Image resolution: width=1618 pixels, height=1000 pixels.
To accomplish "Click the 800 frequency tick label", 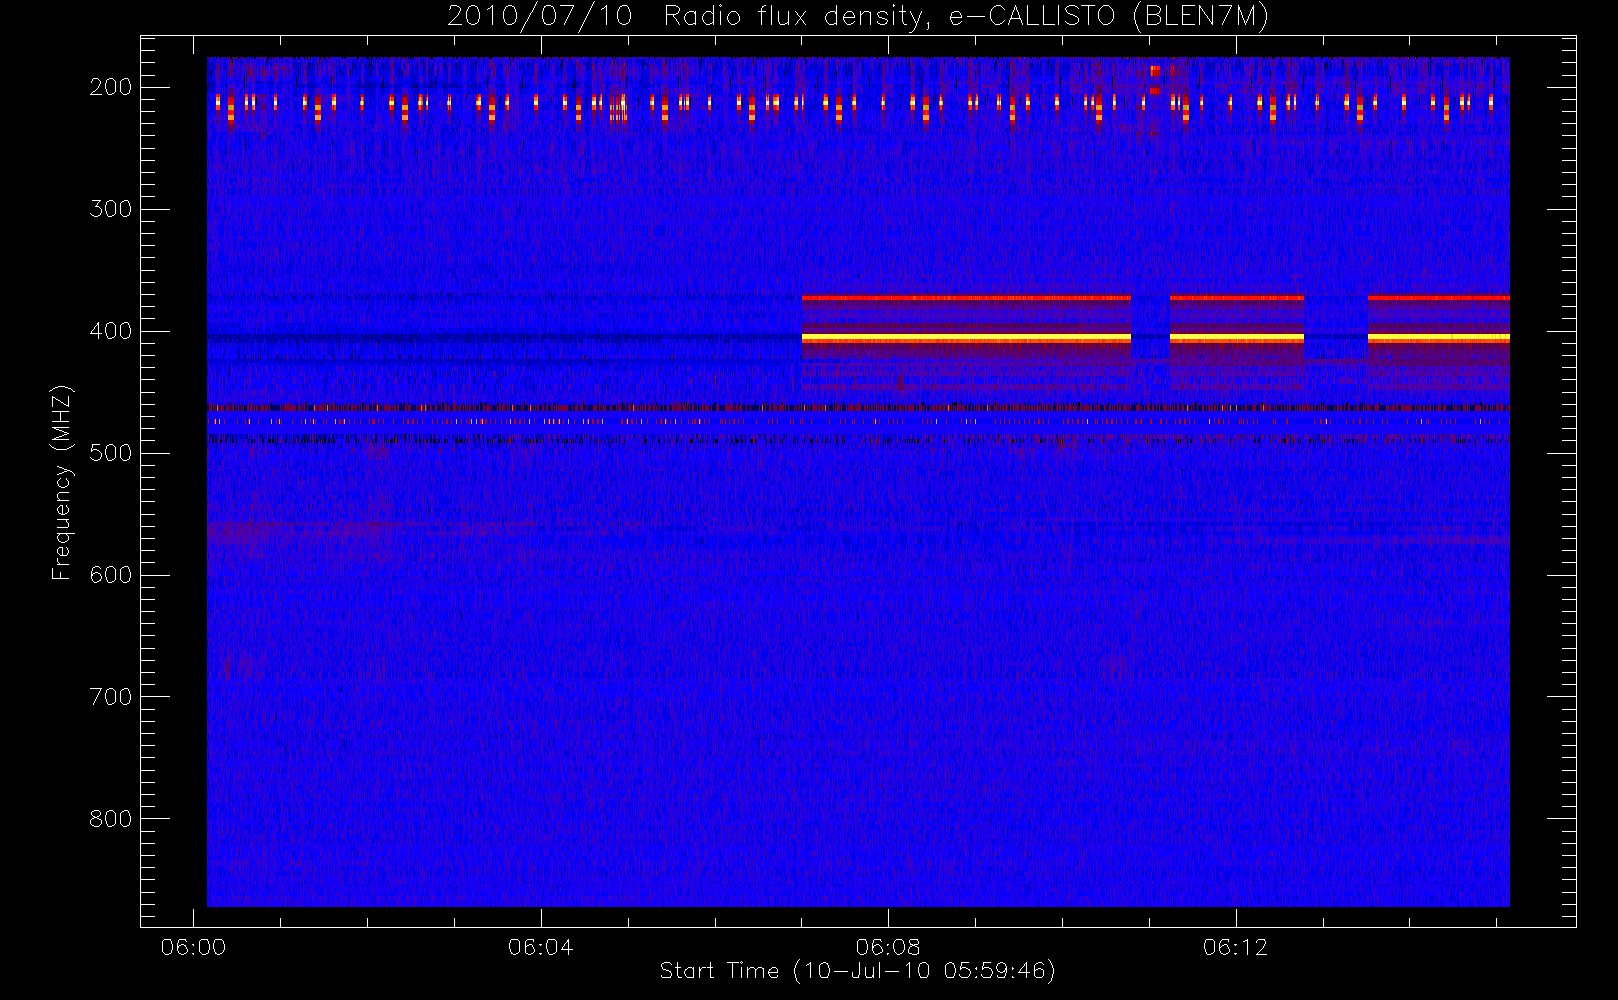I will coord(110,819).
